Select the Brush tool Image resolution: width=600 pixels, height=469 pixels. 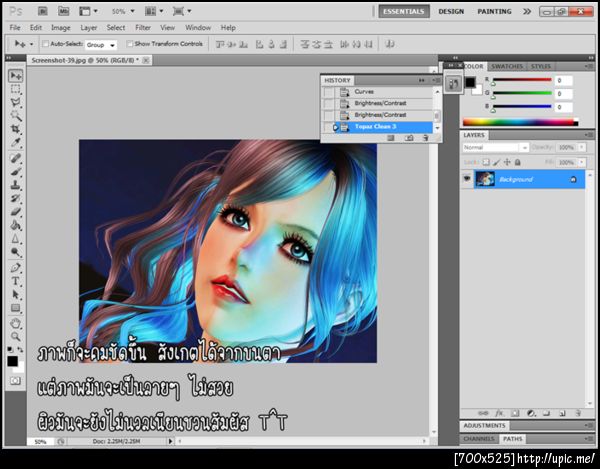[x=16, y=172]
